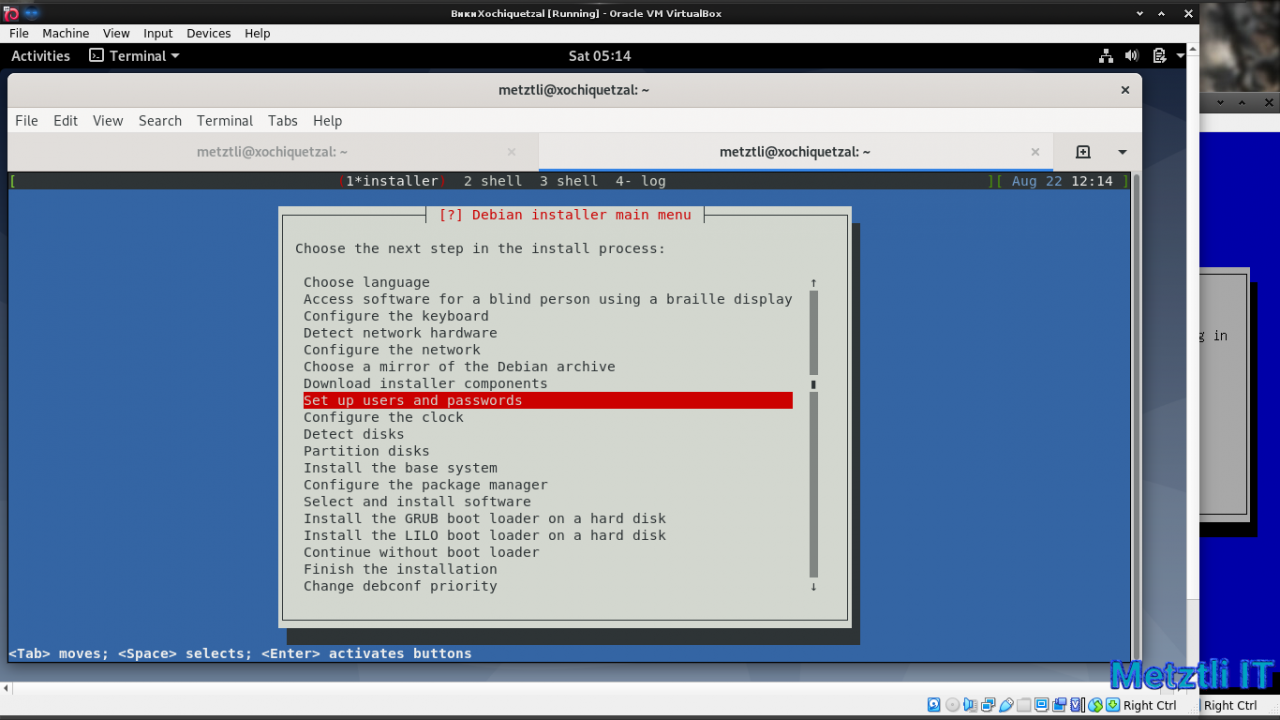Image resolution: width=1280 pixels, height=720 pixels.
Task: Open the audio status icon in VirtualBox
Action: tap(970, 705)
